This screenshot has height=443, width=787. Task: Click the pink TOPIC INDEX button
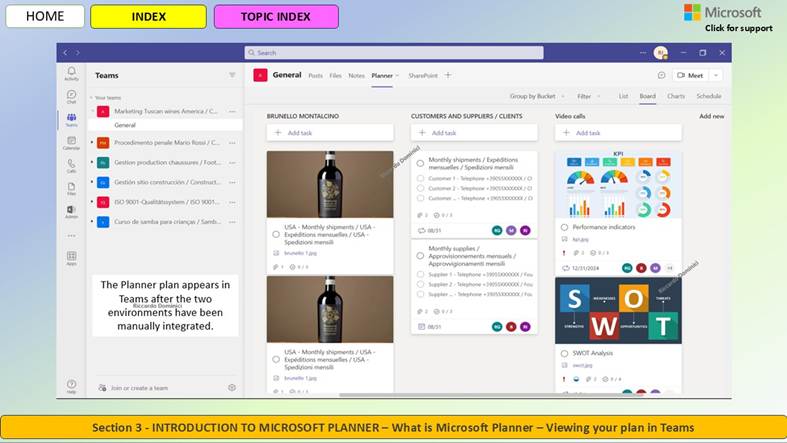click(x=276, y=17)
